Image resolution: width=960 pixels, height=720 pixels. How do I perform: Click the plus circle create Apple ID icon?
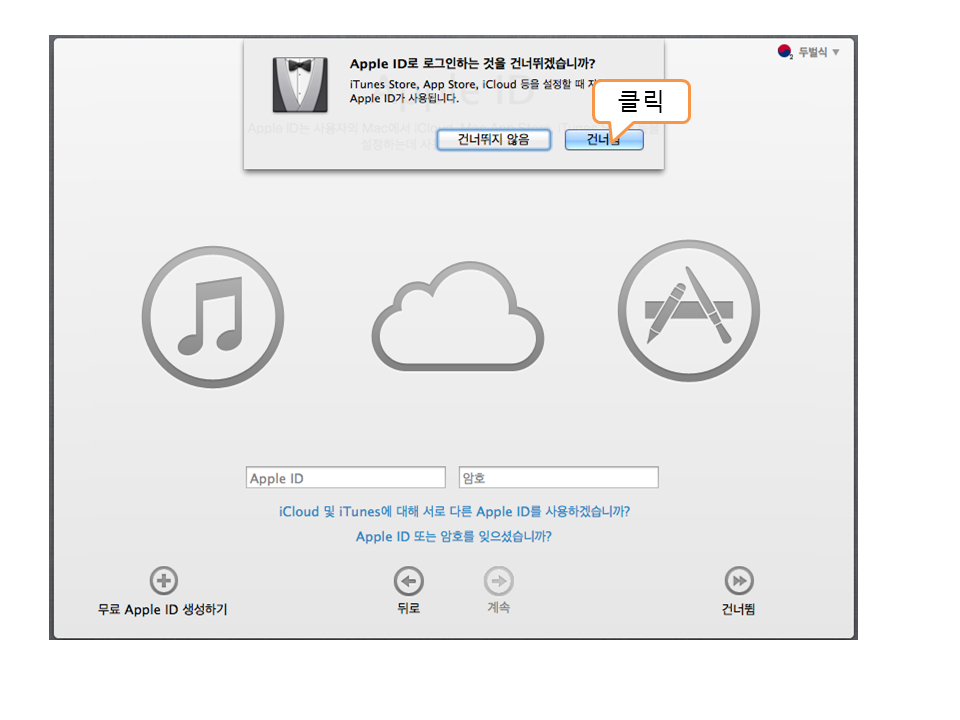pos(163,580)
